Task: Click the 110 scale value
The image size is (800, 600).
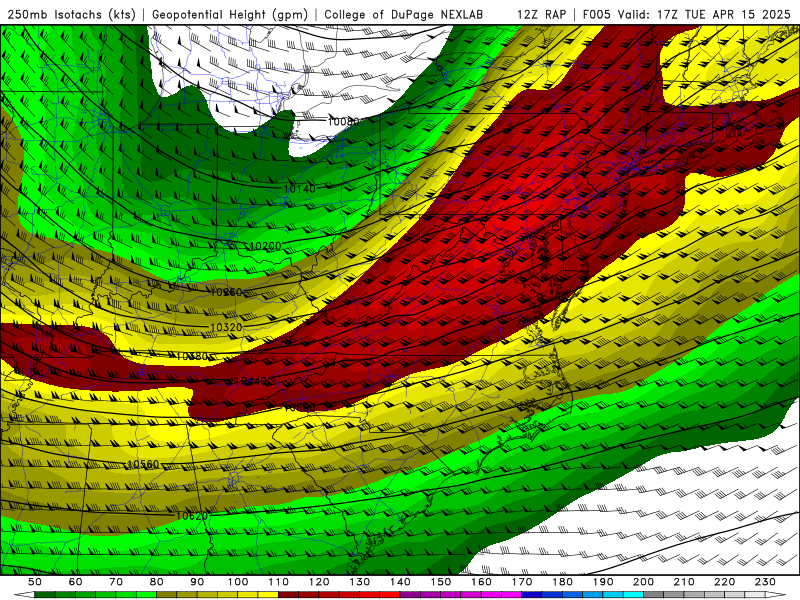Action: coord(279,582)
